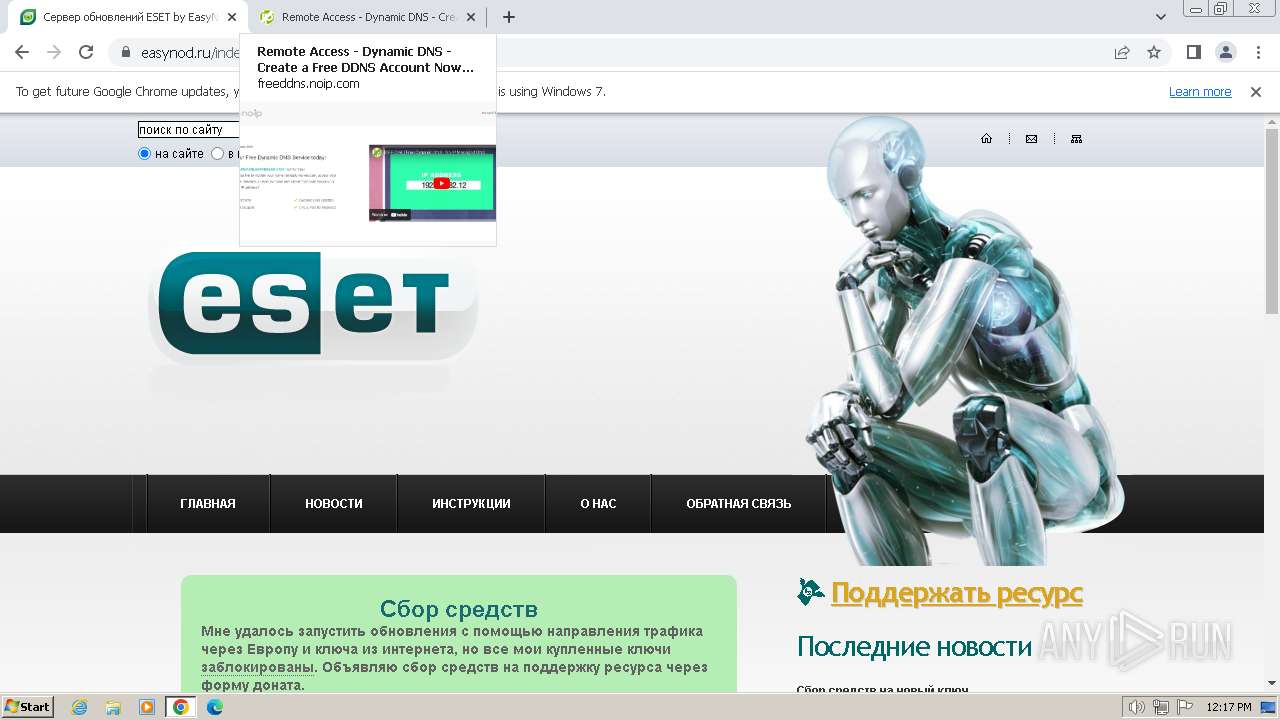
Task: Open the ГЛАВНАЯ menu item
Action: pos(208,504)
